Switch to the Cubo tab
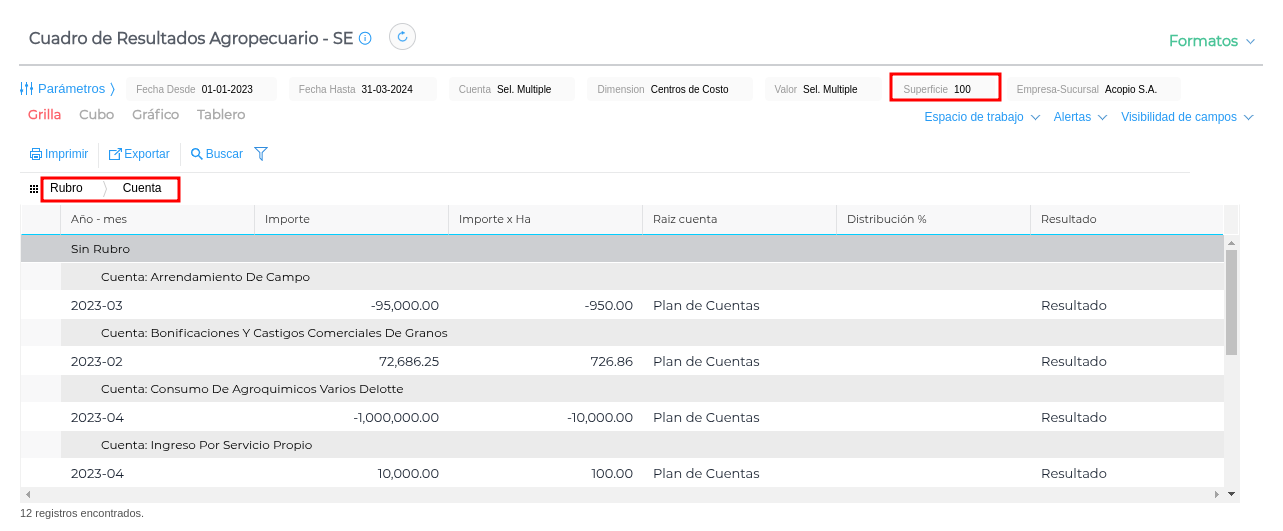1283x531 pixels. point(96,115)
